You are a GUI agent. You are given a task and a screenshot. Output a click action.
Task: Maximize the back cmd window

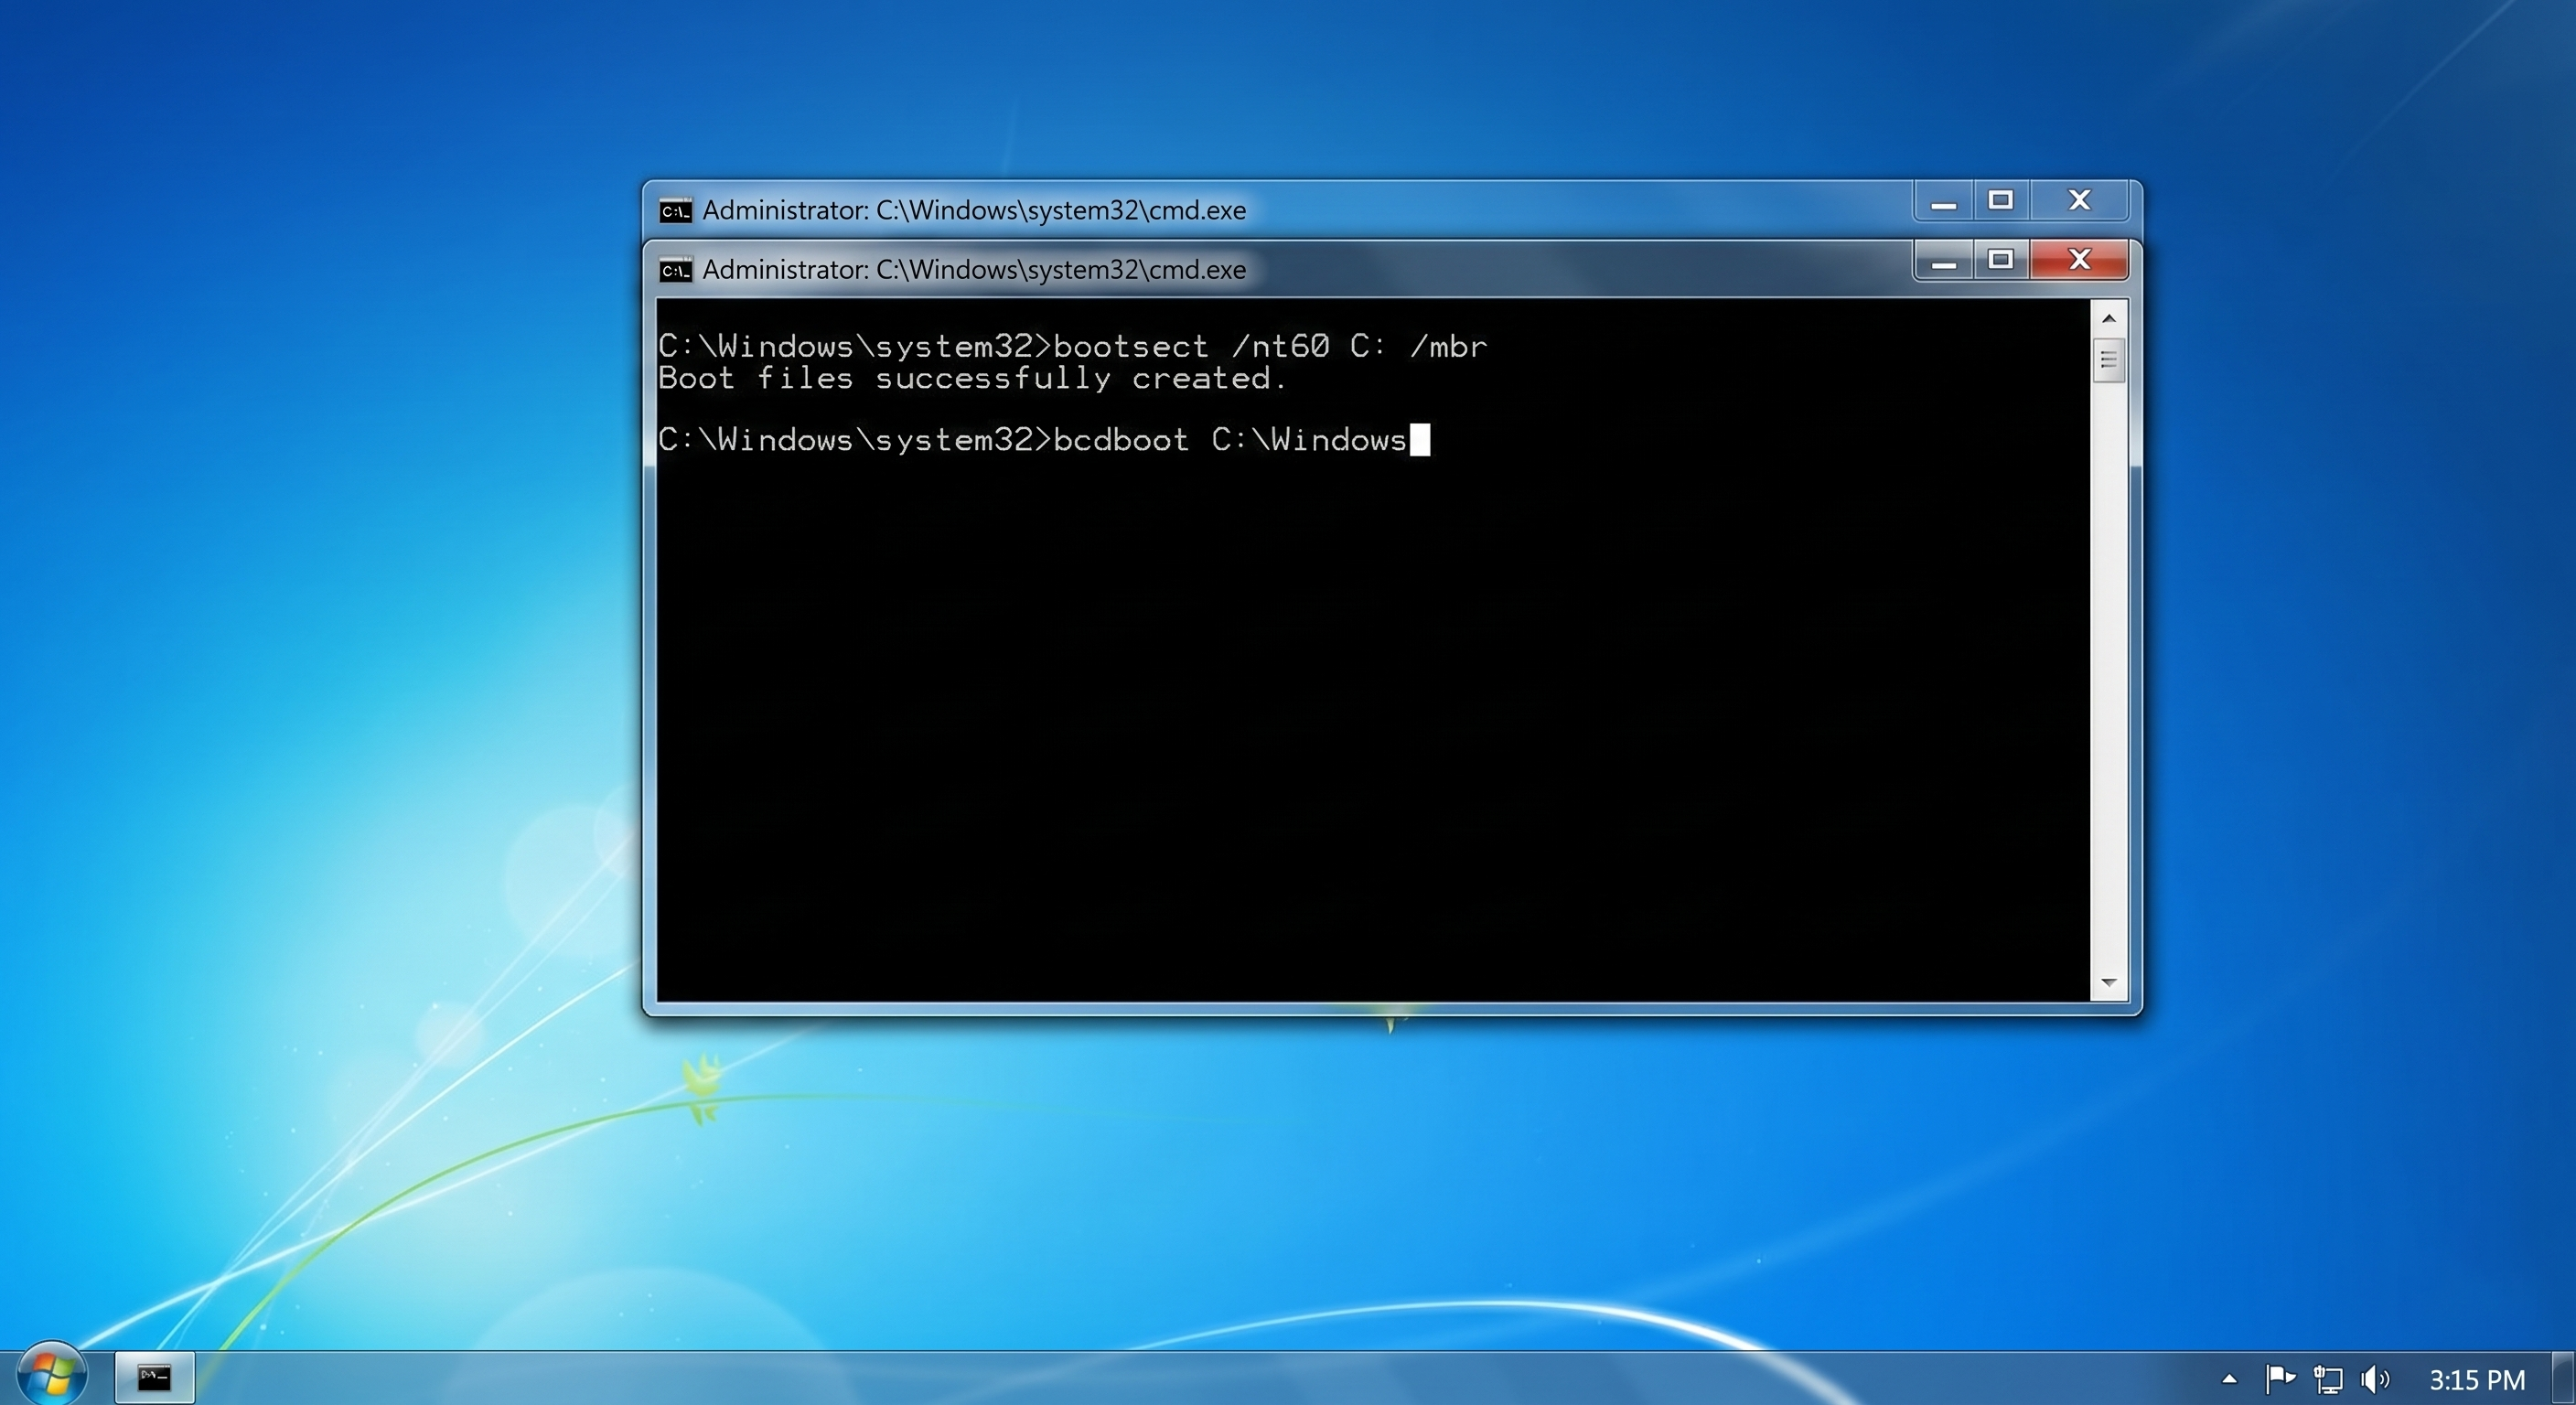click(2000, 201)
